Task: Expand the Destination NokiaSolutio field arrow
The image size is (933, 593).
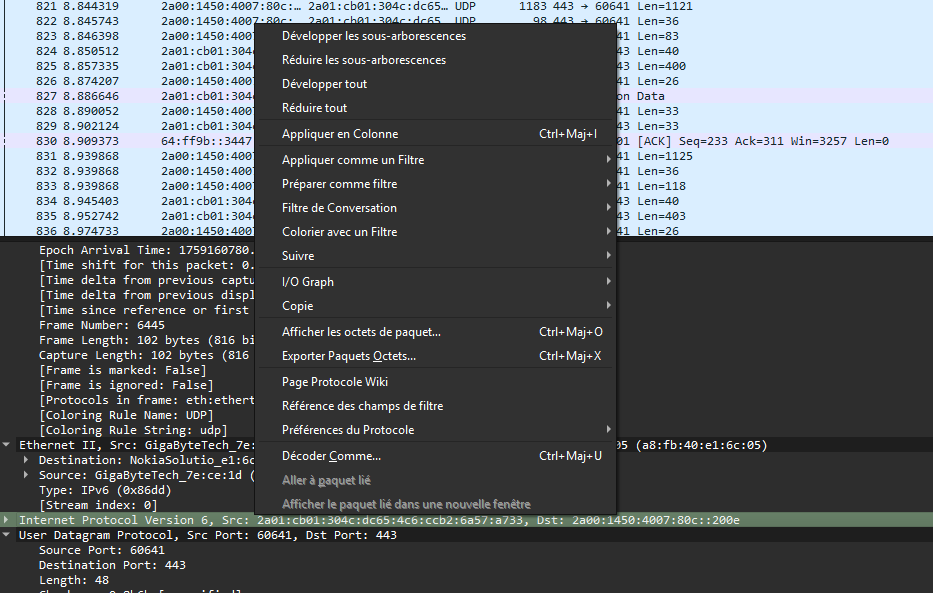Action: [x=26, y=460]
